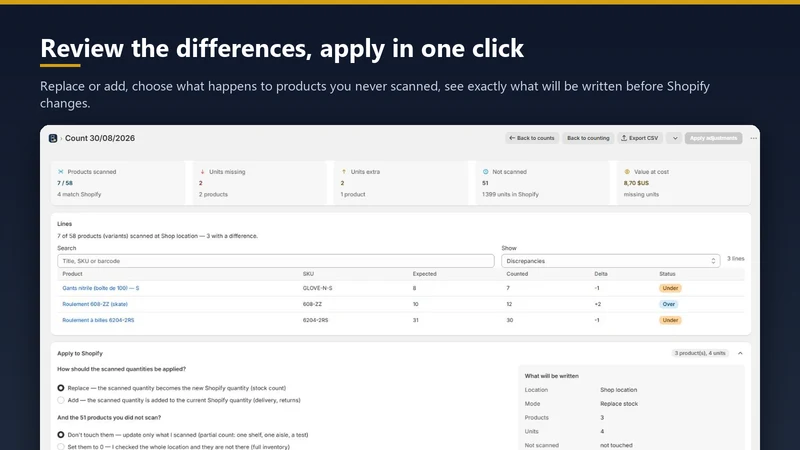Screen dimensions: 800x450
Task: Open the Show Discrepancies dropdown
Action: (610, 261)
